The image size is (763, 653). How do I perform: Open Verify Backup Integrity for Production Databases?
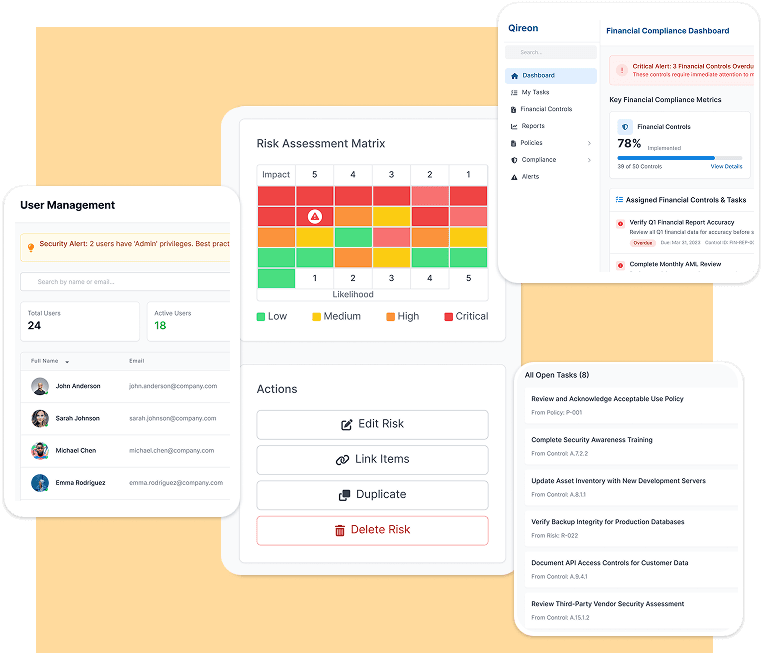630,528
